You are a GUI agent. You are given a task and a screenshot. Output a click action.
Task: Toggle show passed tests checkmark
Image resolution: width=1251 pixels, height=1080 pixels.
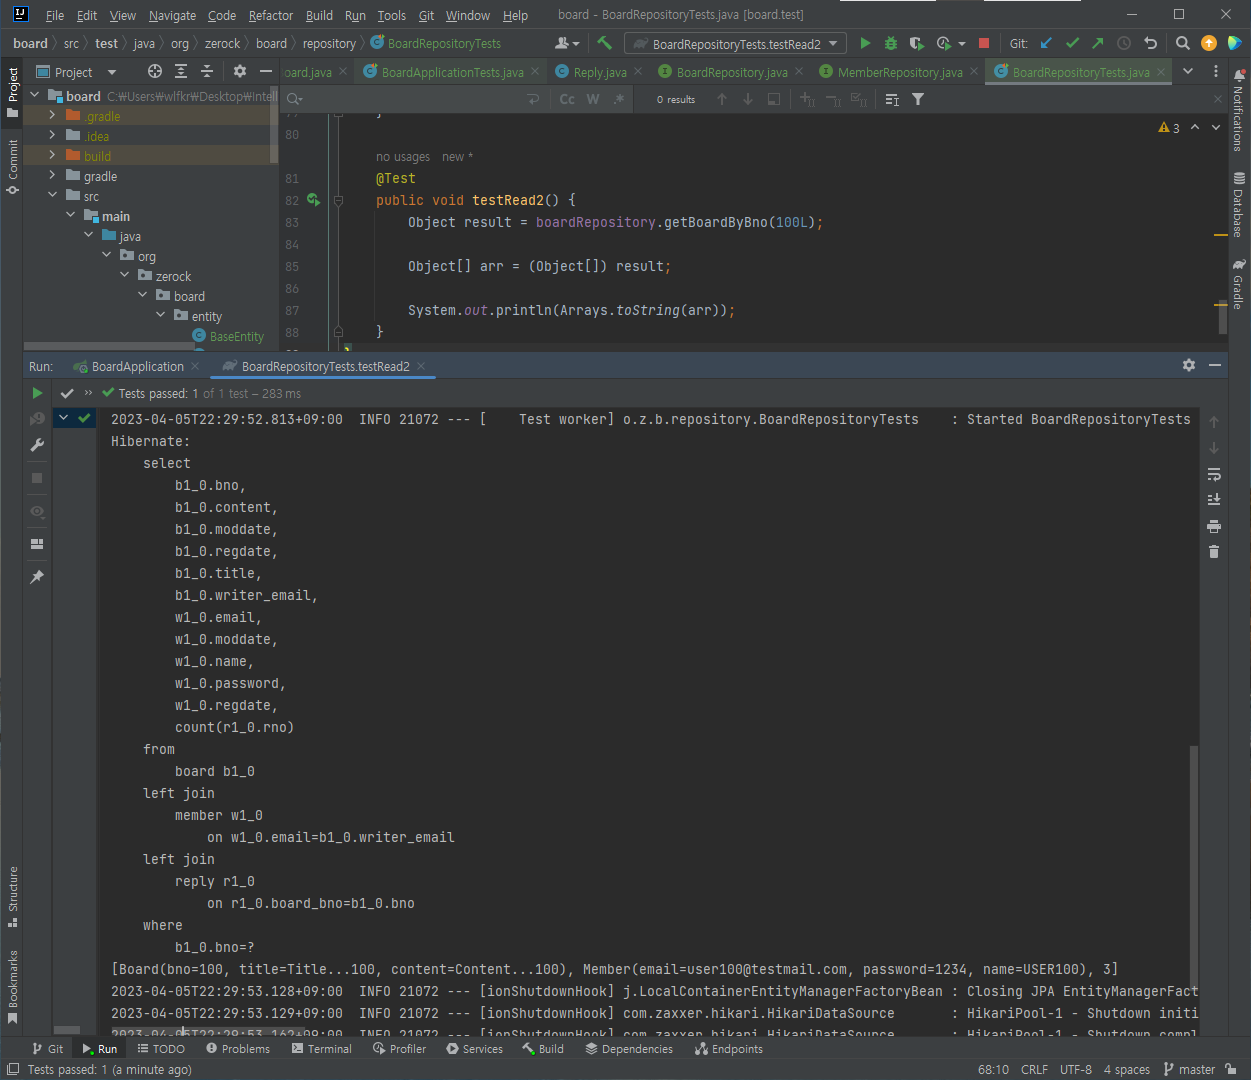coord(67,393)
